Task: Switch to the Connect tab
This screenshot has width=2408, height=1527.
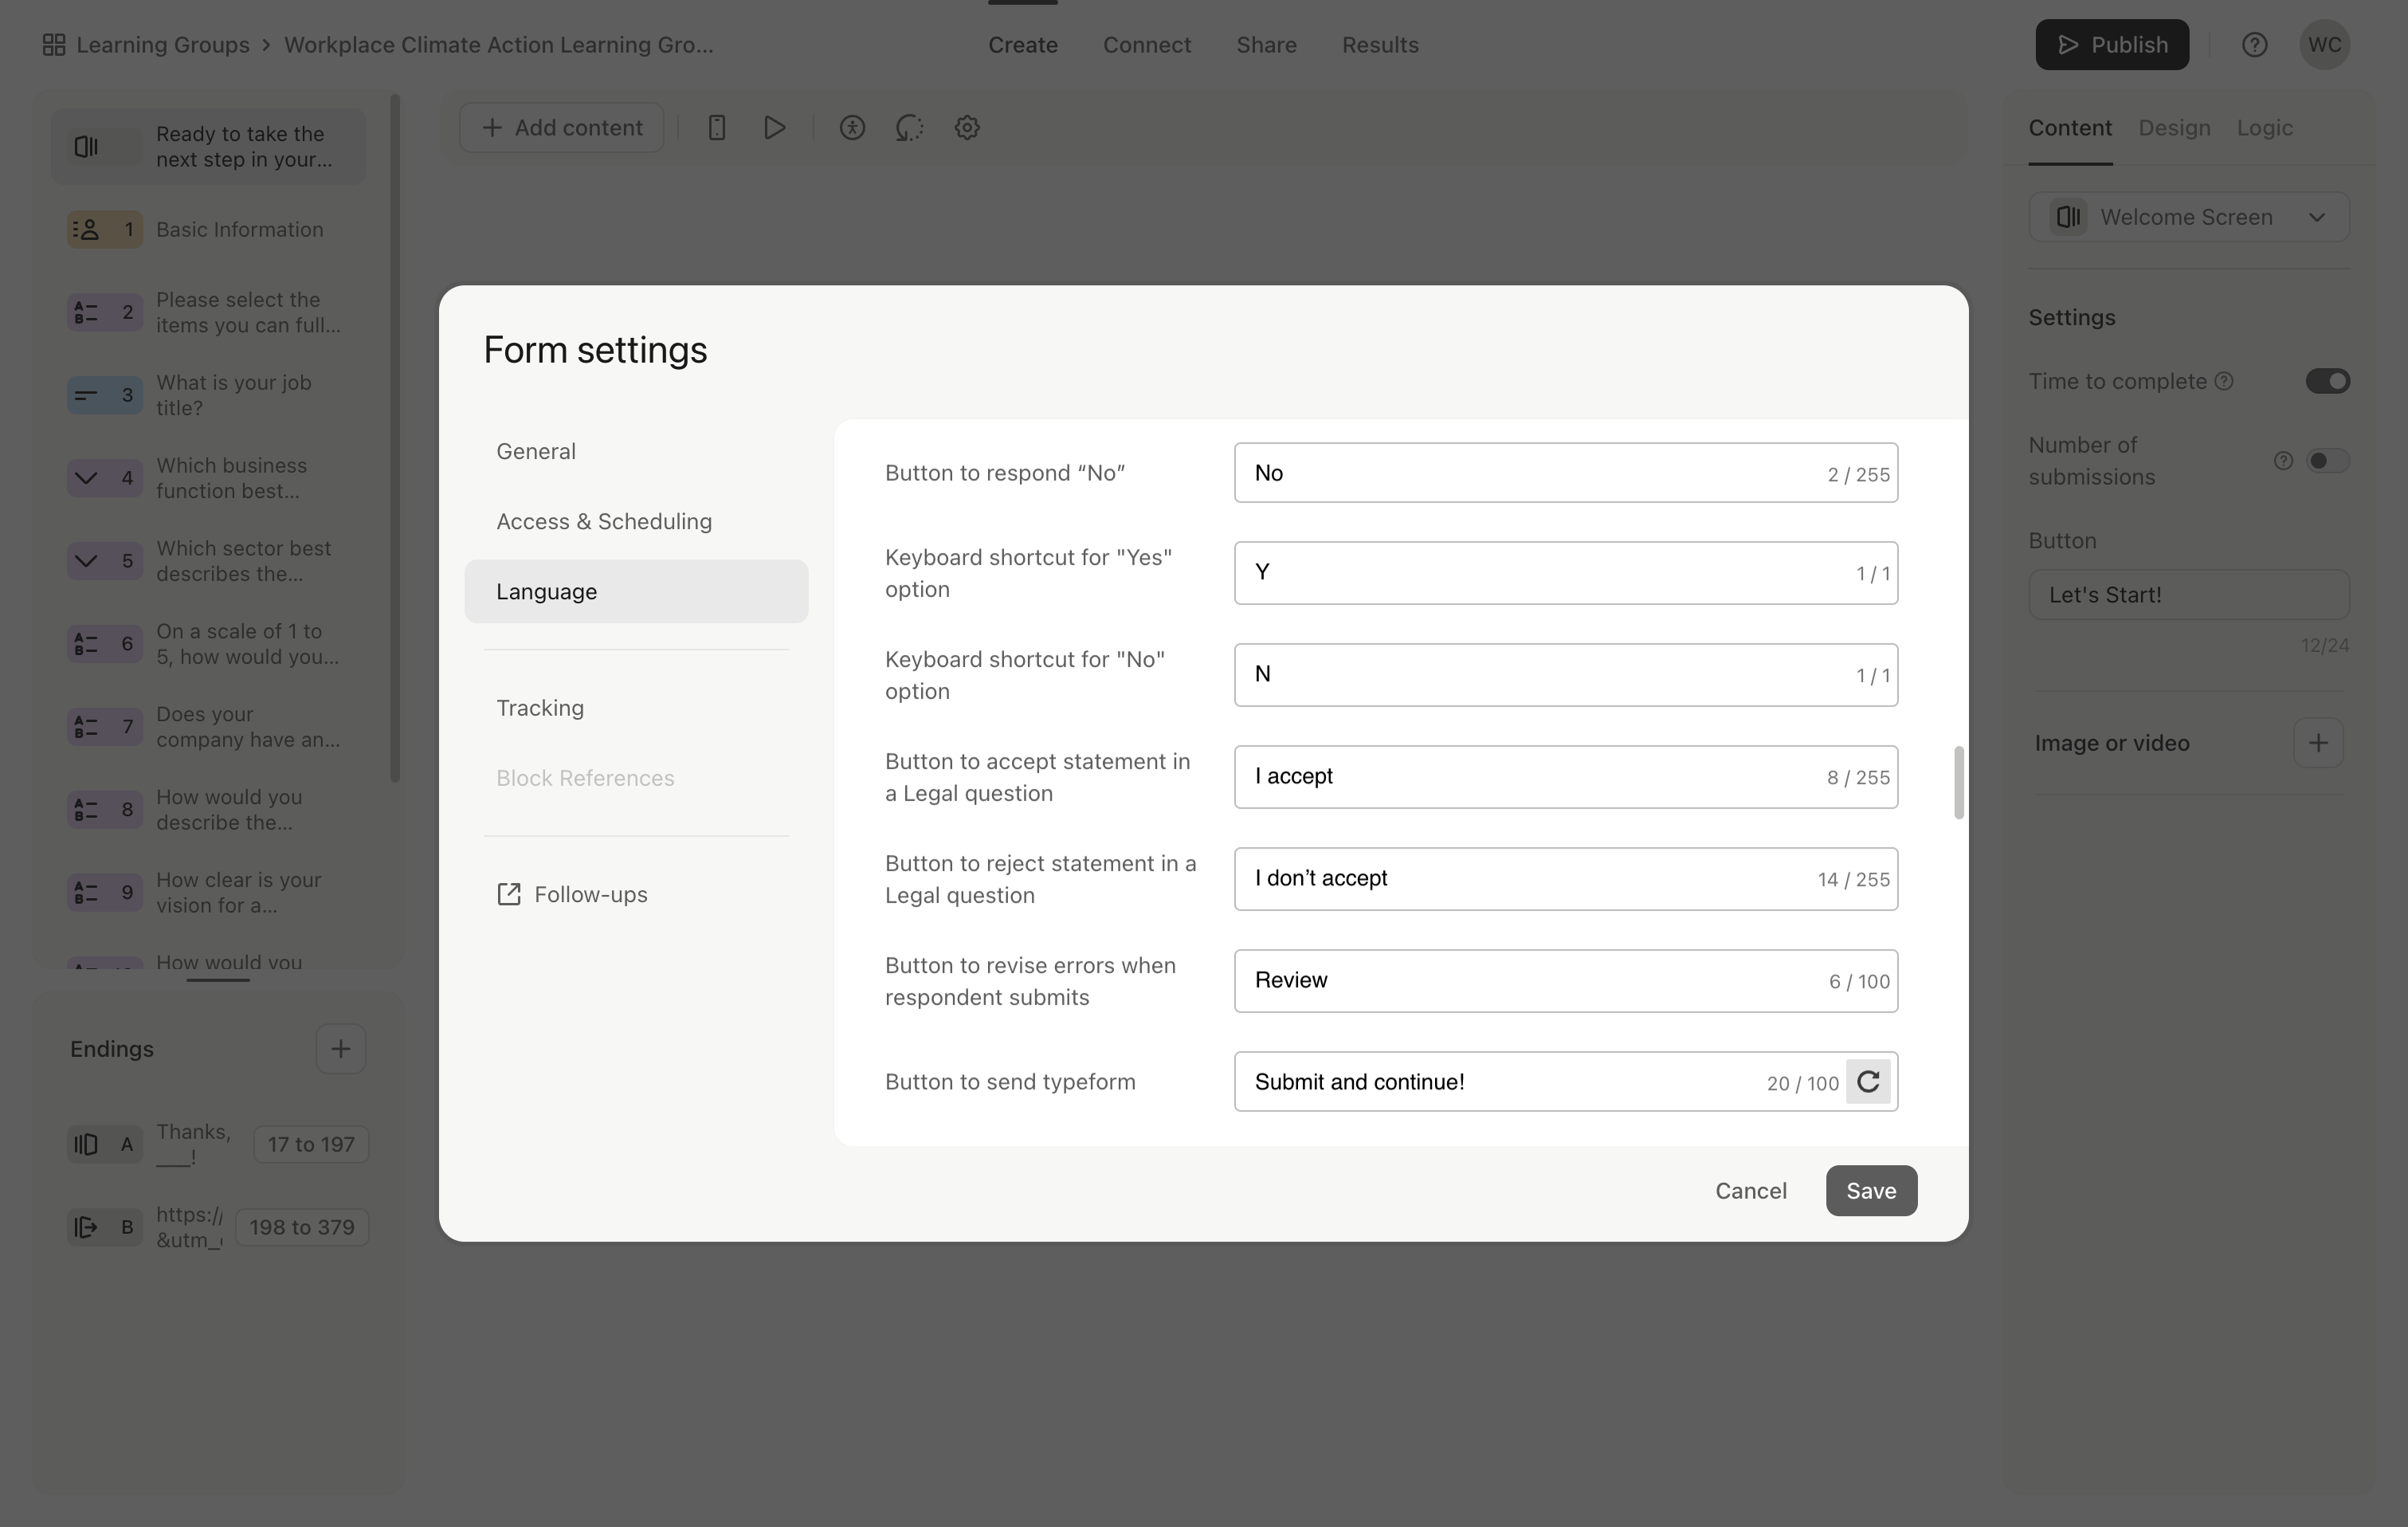Action: coord(1146,45)
